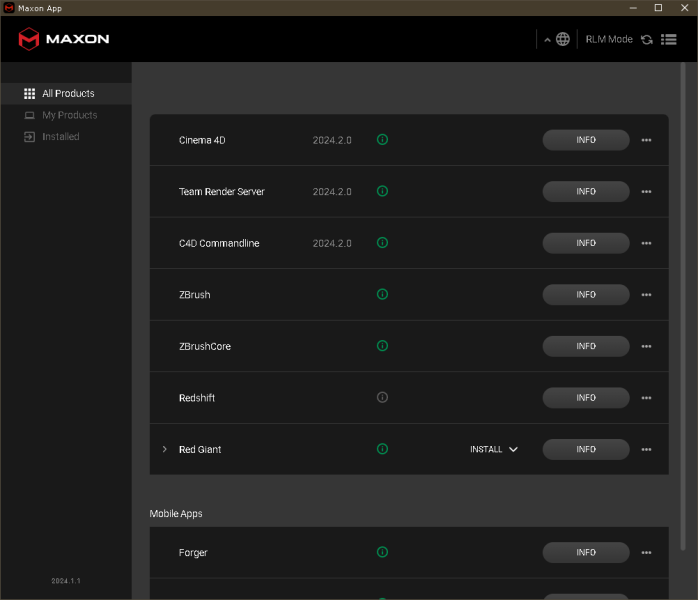Click the ZBrushCore product name
Screen dimensions: 698x600
pos(205,346)
